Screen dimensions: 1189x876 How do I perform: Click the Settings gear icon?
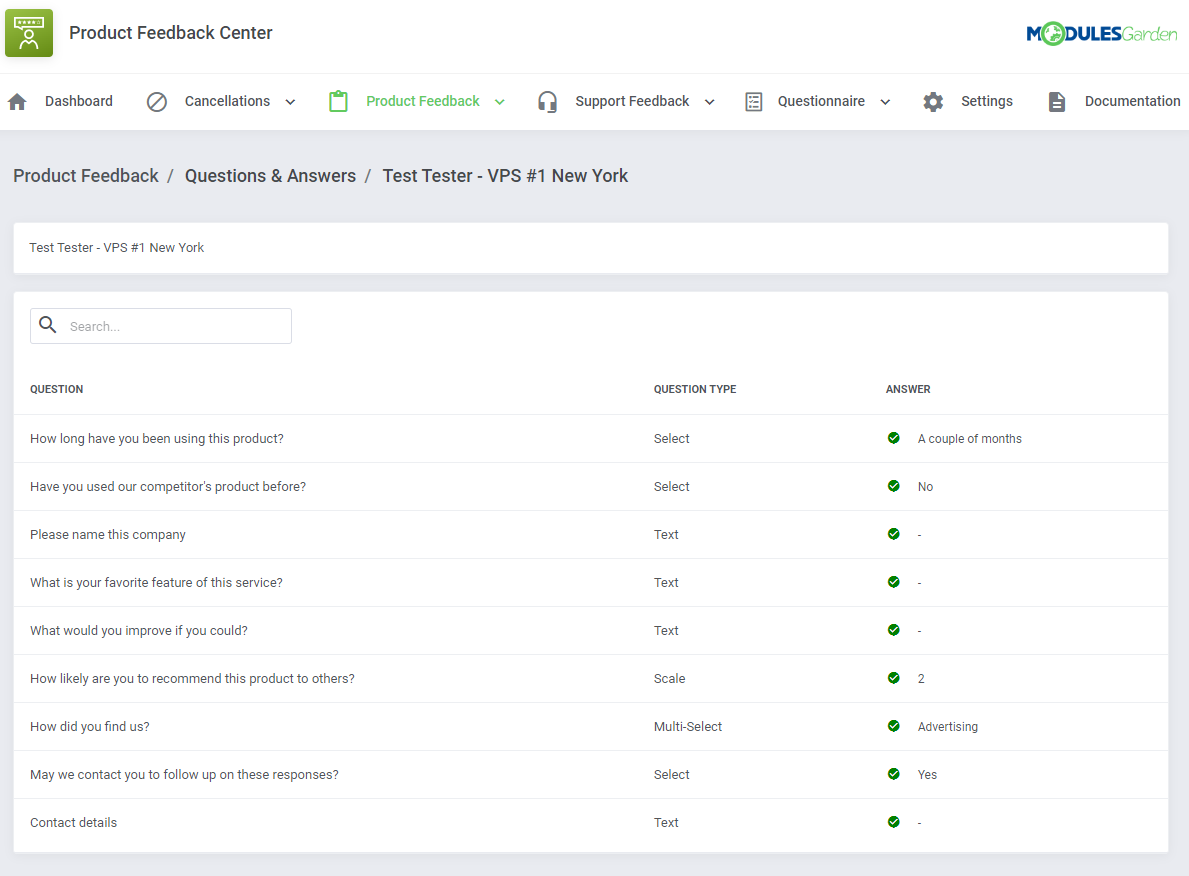933,102
